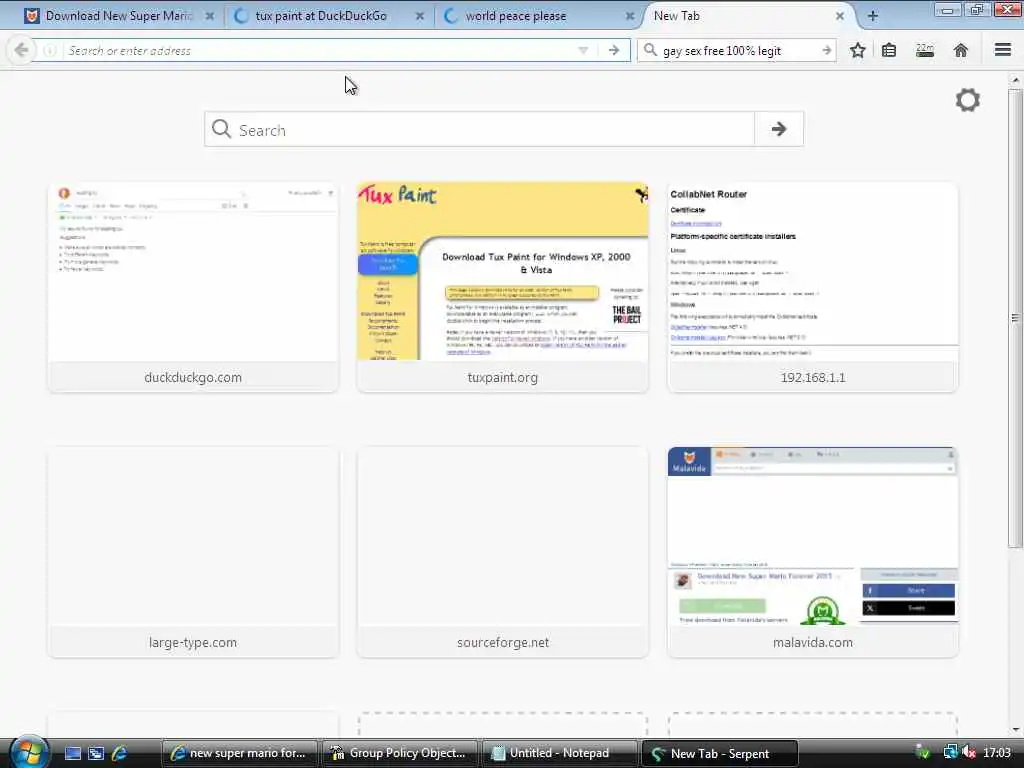Viewport: 1024px width, 768px height.
Task: Click the 17:03 clock in tray
Action: click(x=997, y=753)
